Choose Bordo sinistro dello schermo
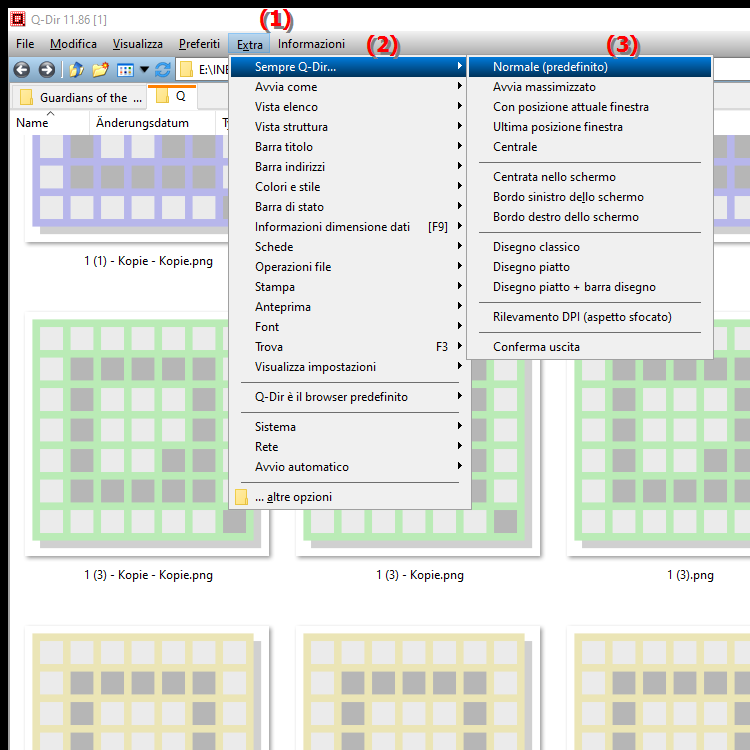 [x=590, y=197]
